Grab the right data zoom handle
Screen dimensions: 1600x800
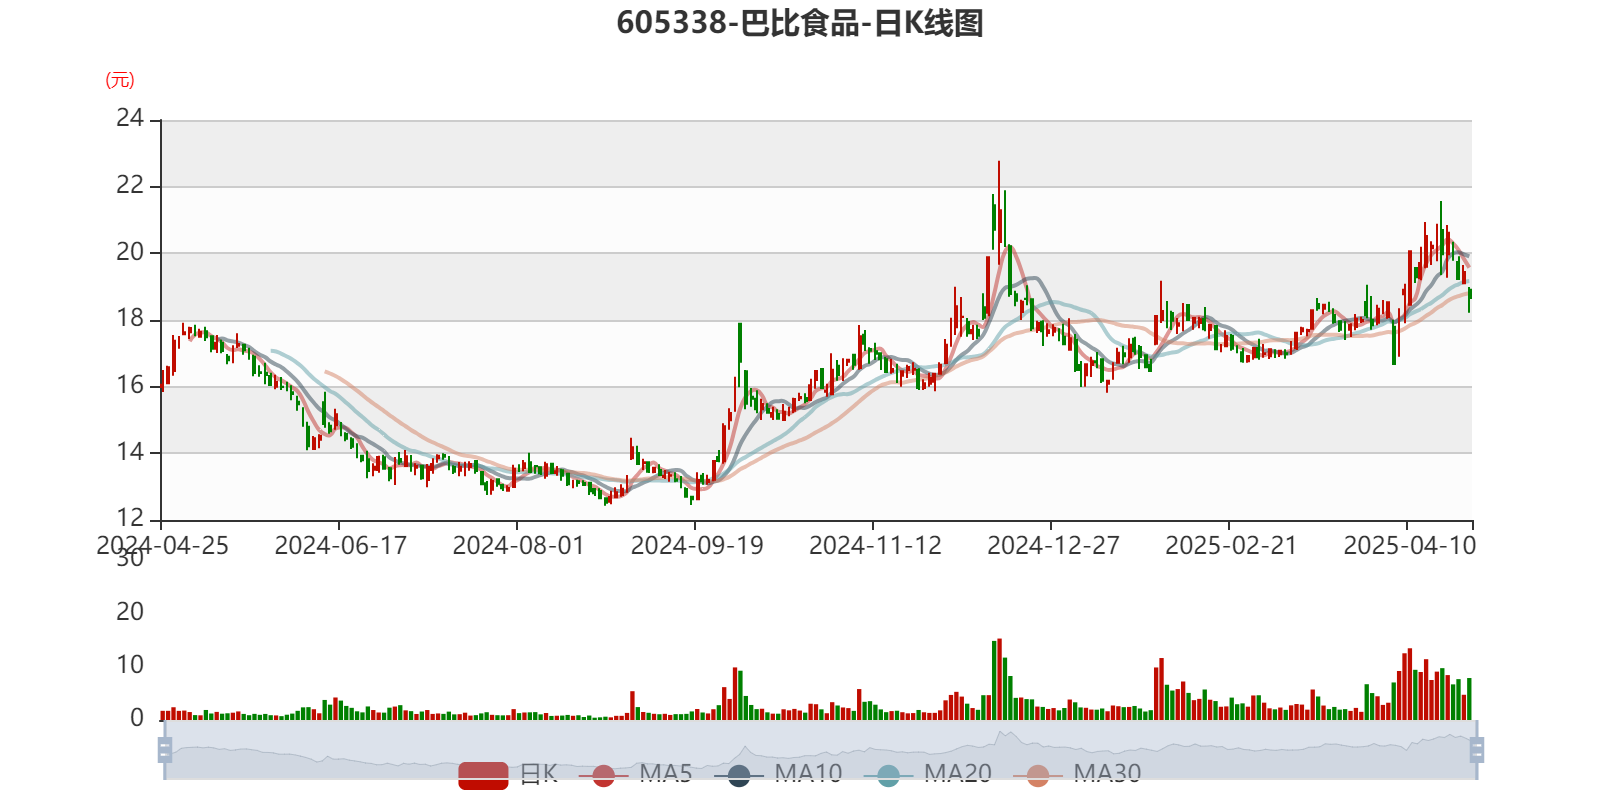(1477, 750)
